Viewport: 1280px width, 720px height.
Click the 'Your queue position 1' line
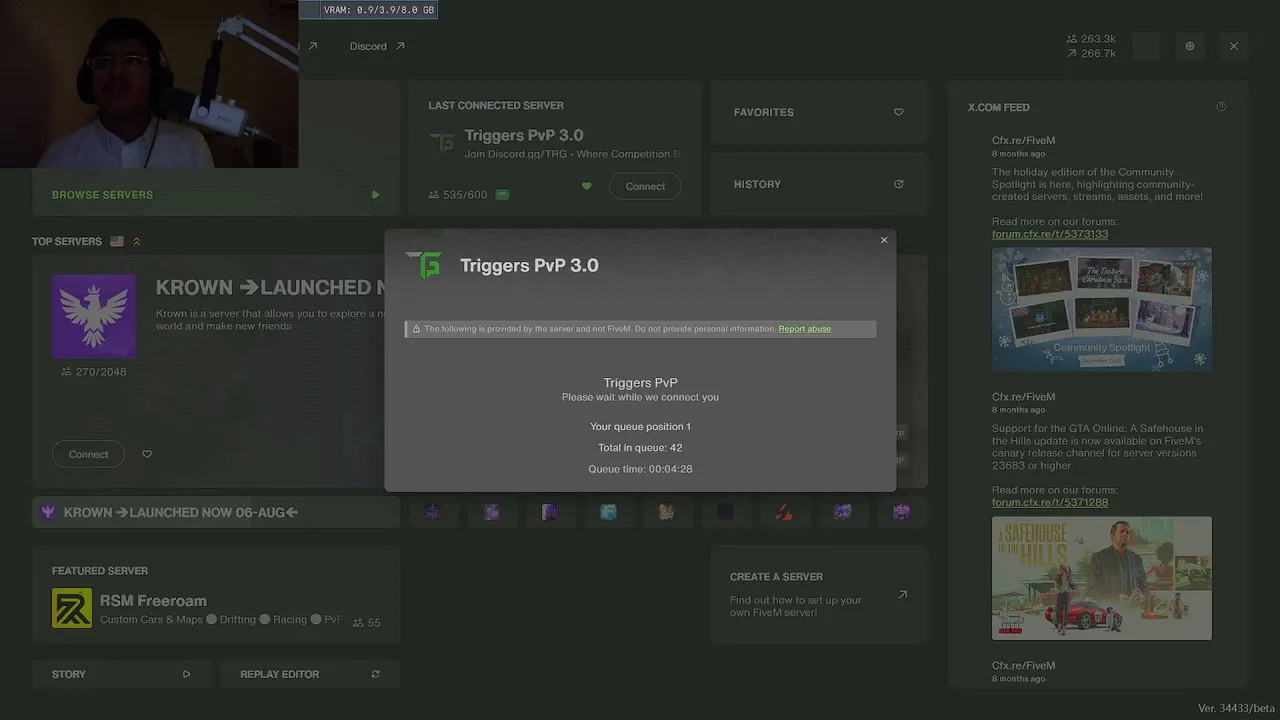[640, 427]
